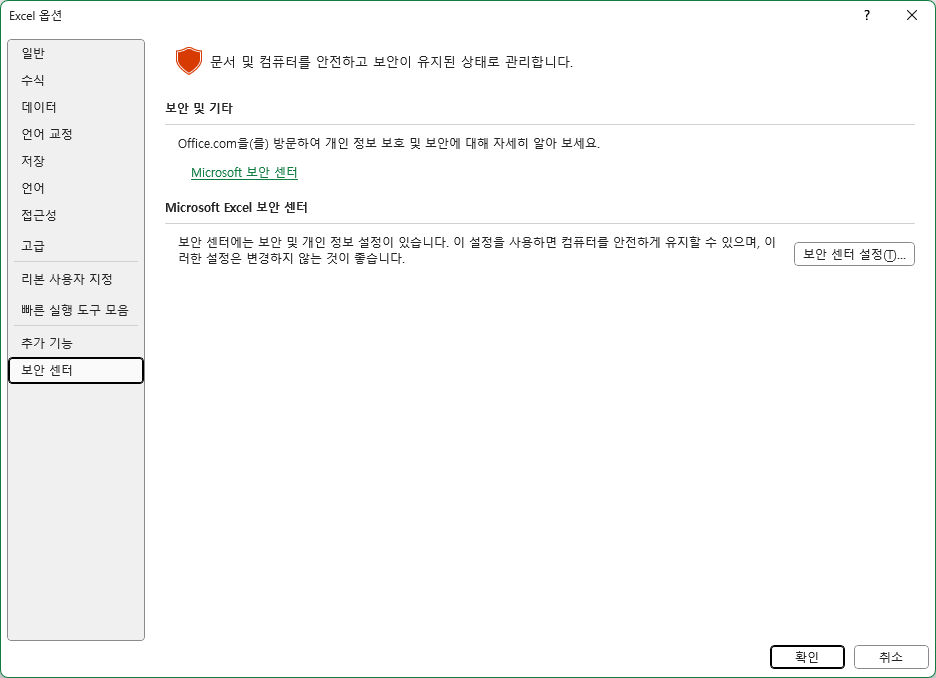
Task: Confirm with the 확인 button
Action: [x=807, y=657]
